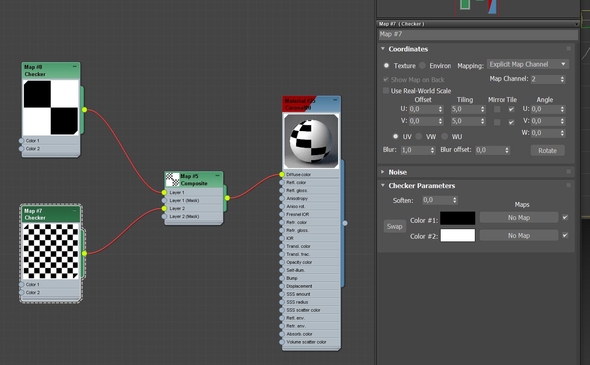Collapse the Checker Parameters rollout

click(x=421, y=186)
